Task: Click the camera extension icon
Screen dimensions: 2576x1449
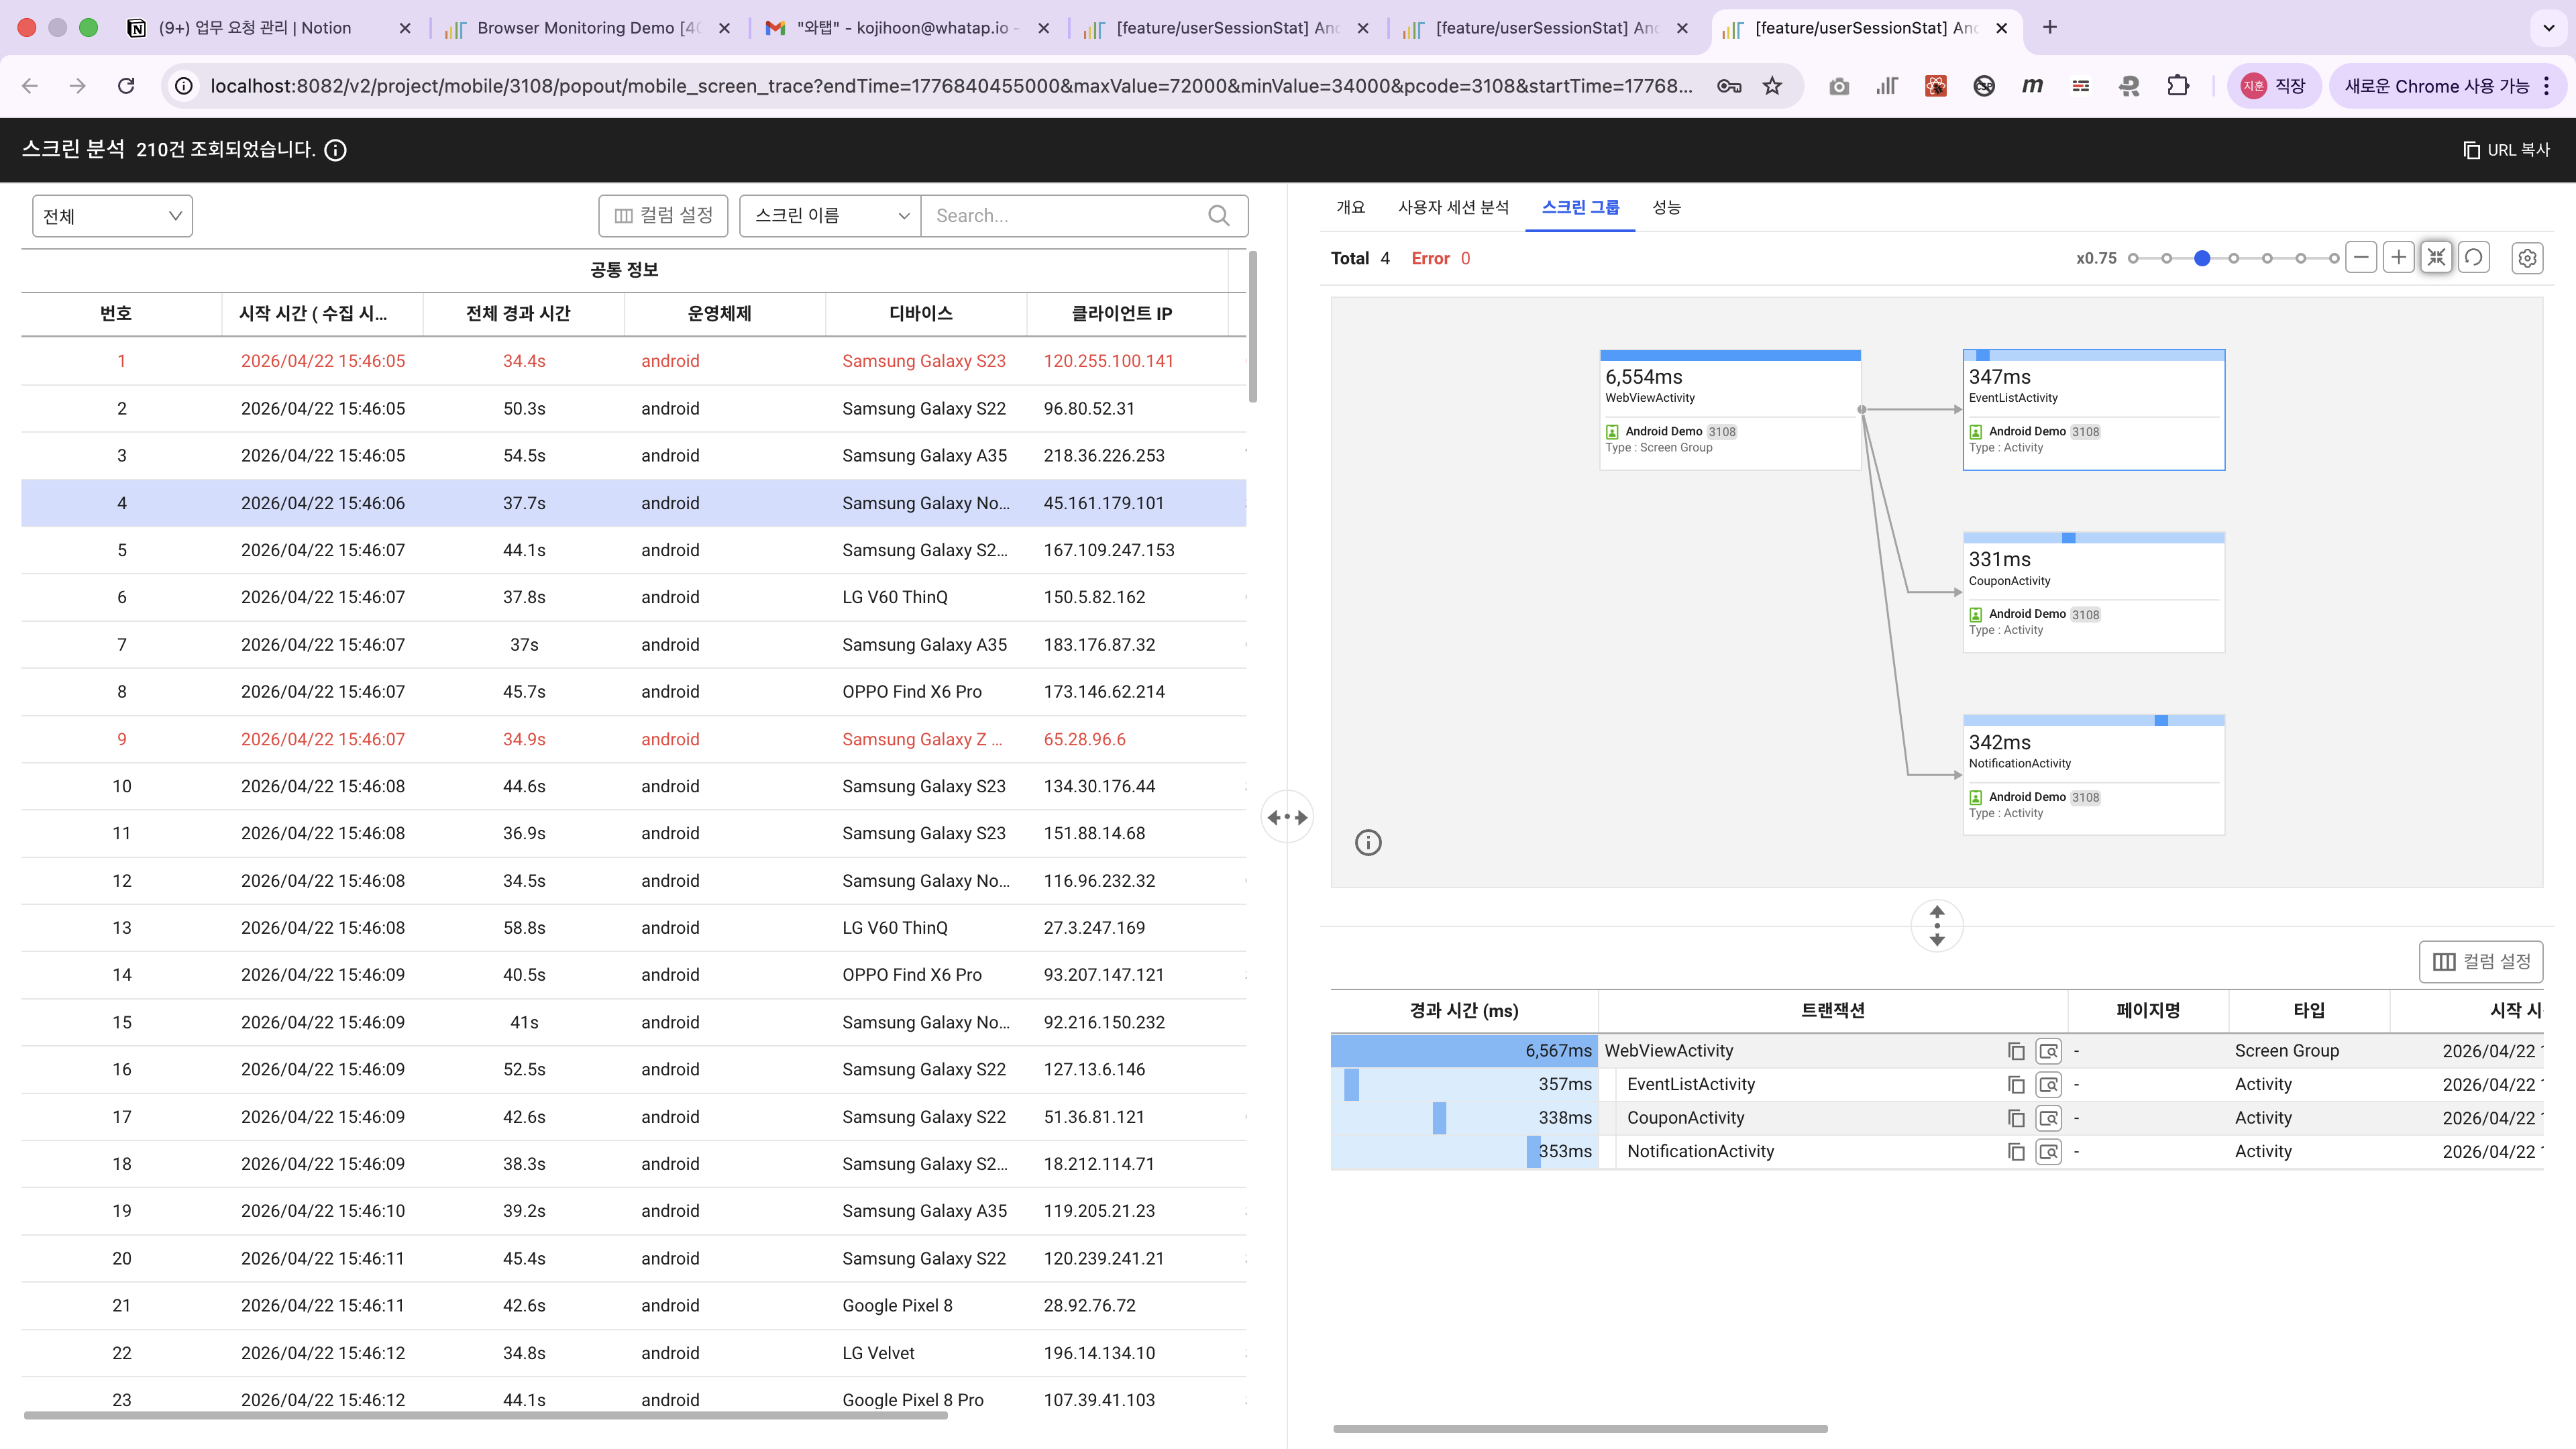Action: tap(1839, 86)
